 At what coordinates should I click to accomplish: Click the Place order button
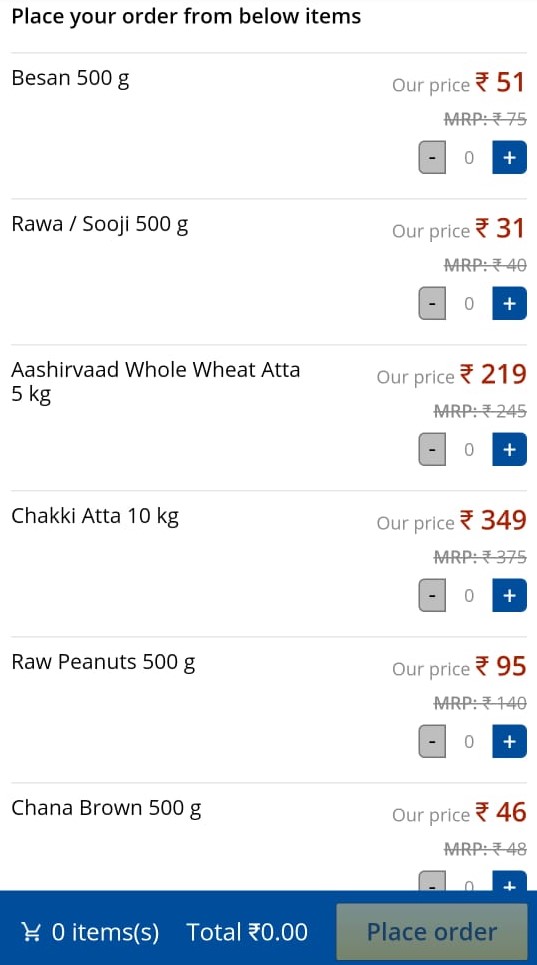click(432, 931)
